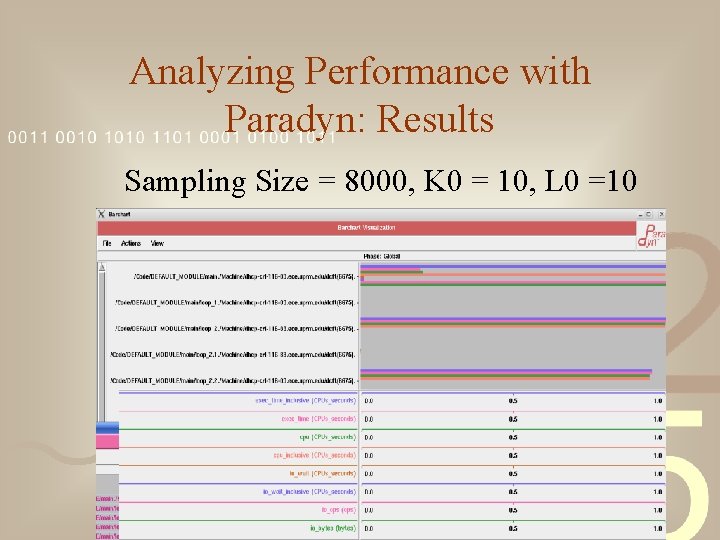Click the vertical scrollbar track of resource list
The width and height of the screenshot is (720, 540).
click(102, 344)
